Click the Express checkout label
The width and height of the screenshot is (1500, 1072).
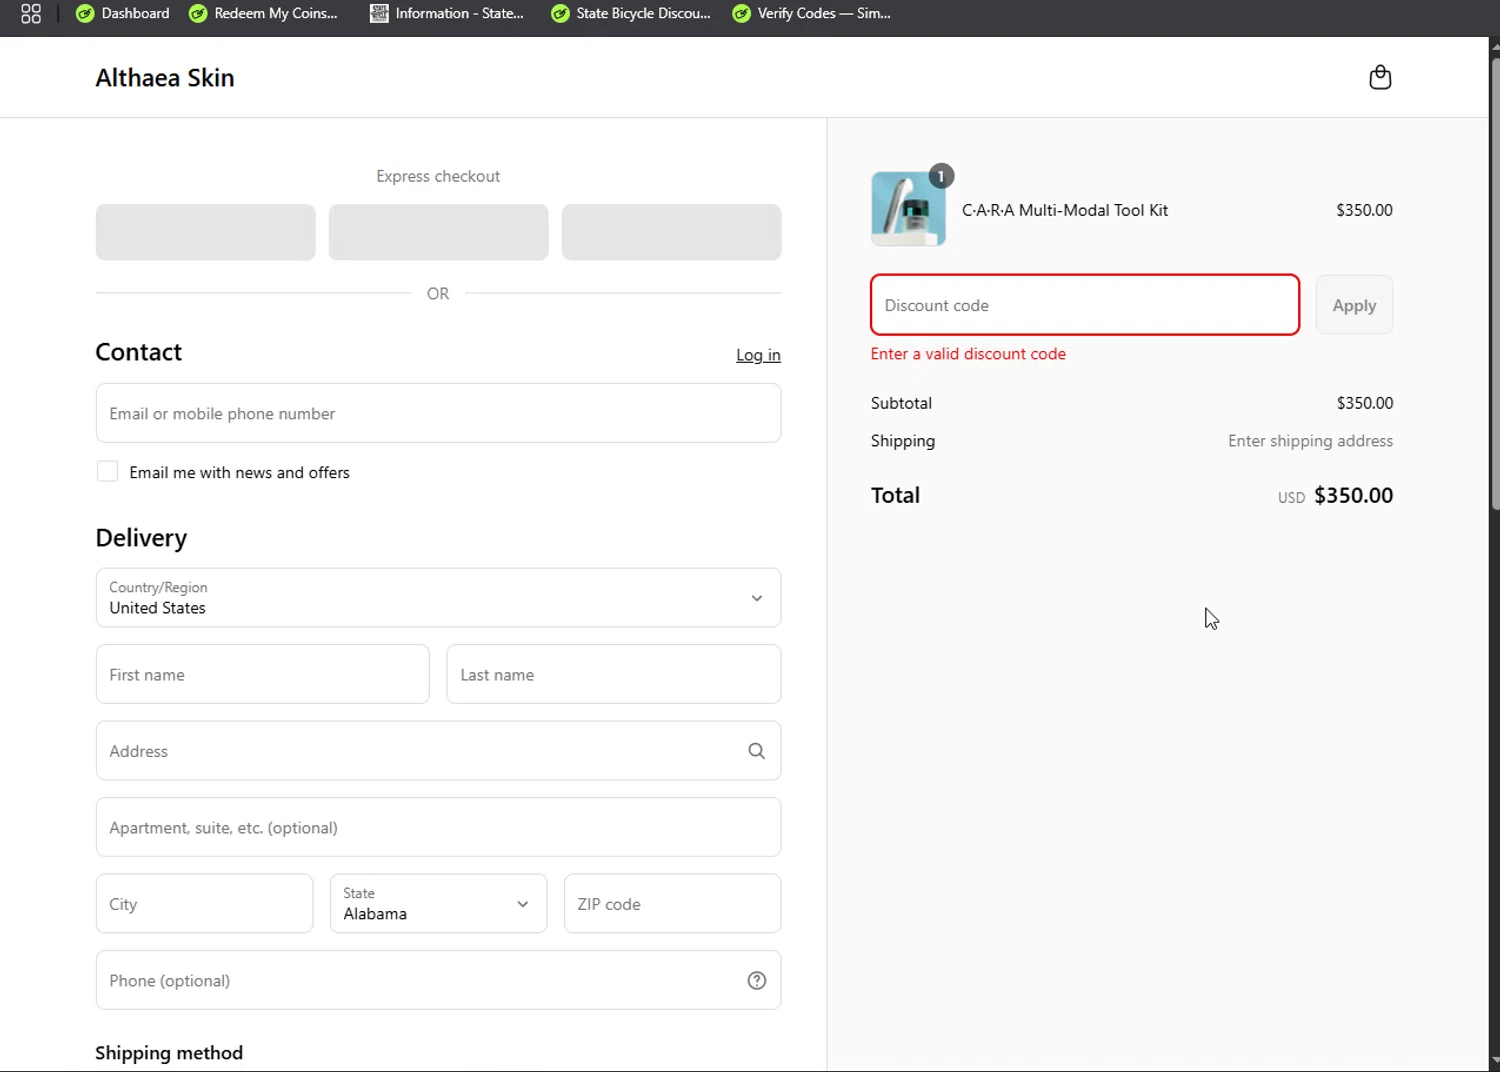tap(438, 176)
